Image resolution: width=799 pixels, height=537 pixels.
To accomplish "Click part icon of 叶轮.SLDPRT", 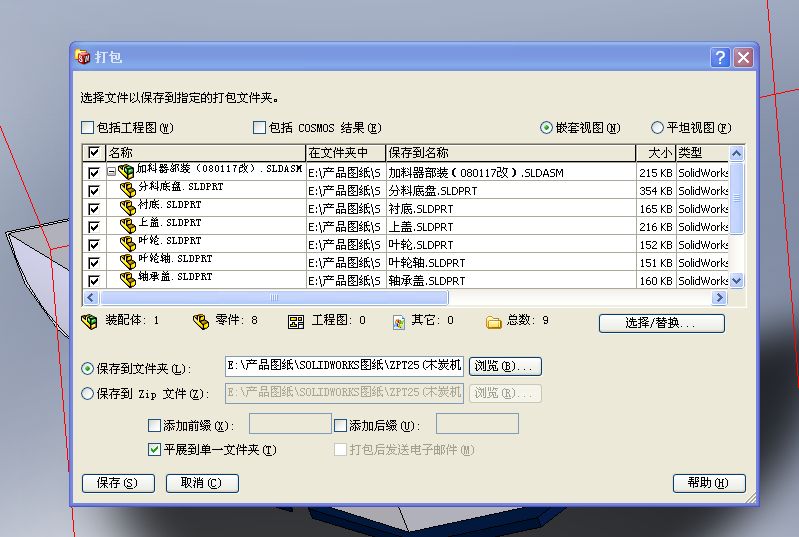I will [127, 244].
